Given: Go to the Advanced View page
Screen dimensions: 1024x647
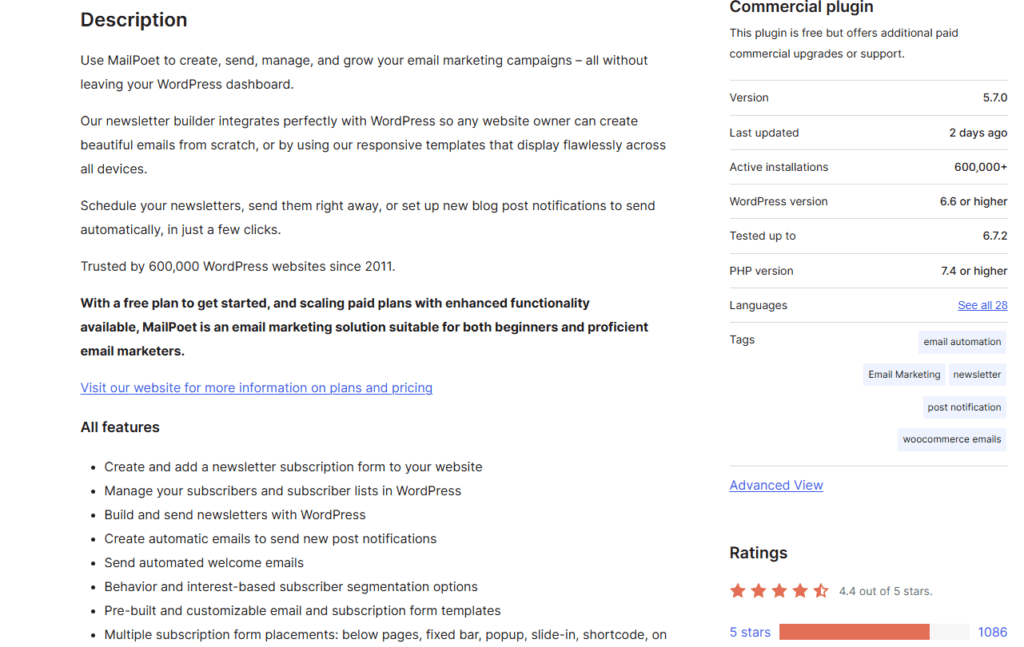Looking at the screenshot, I should 776,485.
